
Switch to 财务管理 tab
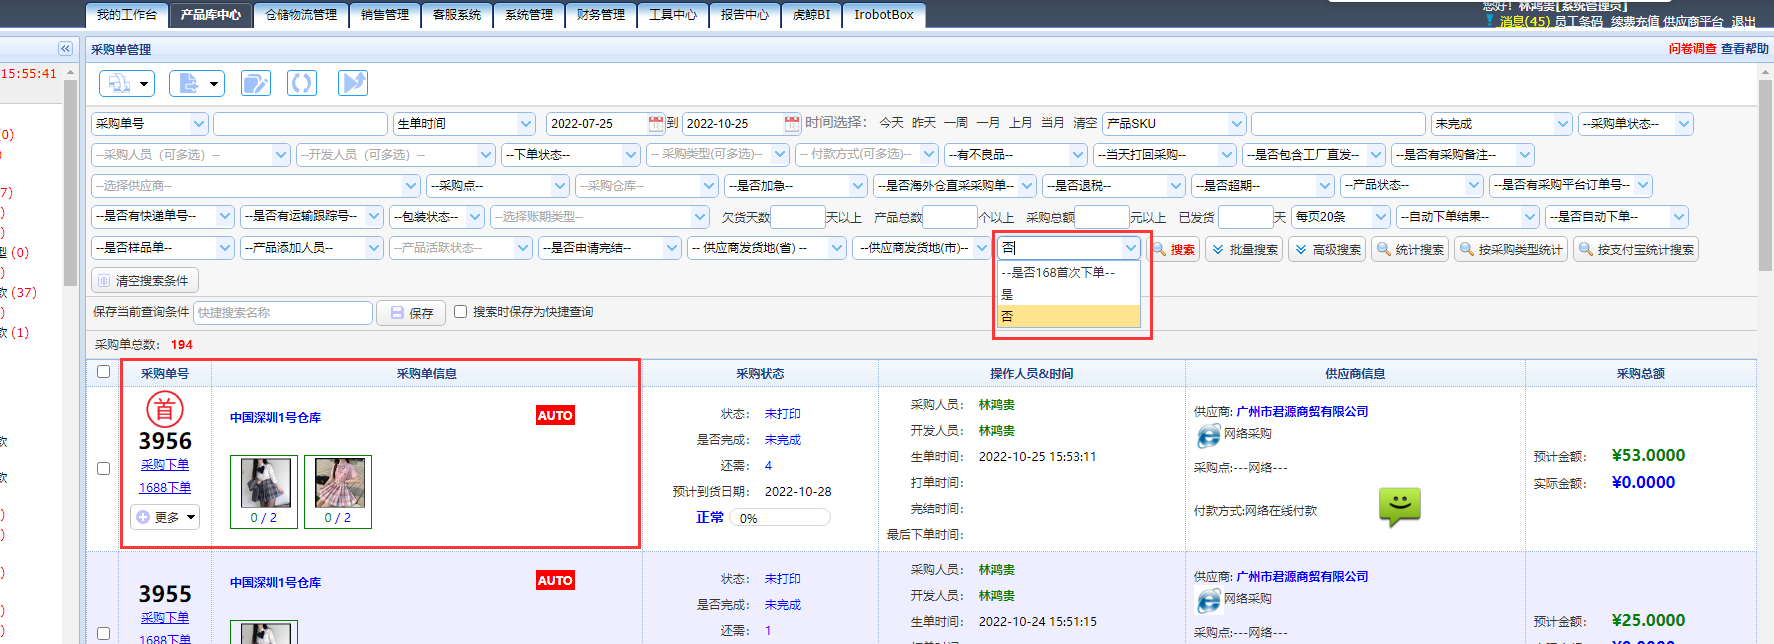(601, 15)
